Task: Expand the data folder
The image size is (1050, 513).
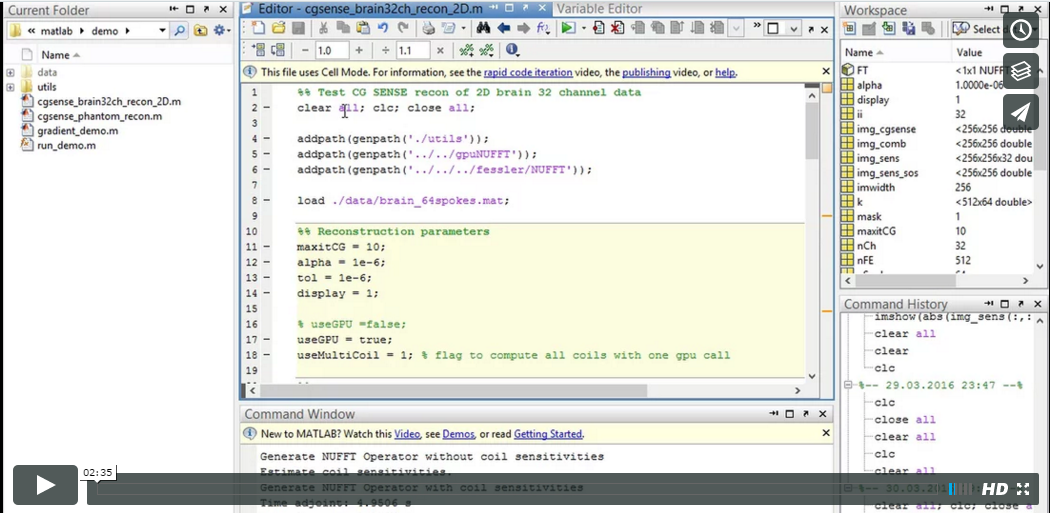Action: tap(10, 72)
